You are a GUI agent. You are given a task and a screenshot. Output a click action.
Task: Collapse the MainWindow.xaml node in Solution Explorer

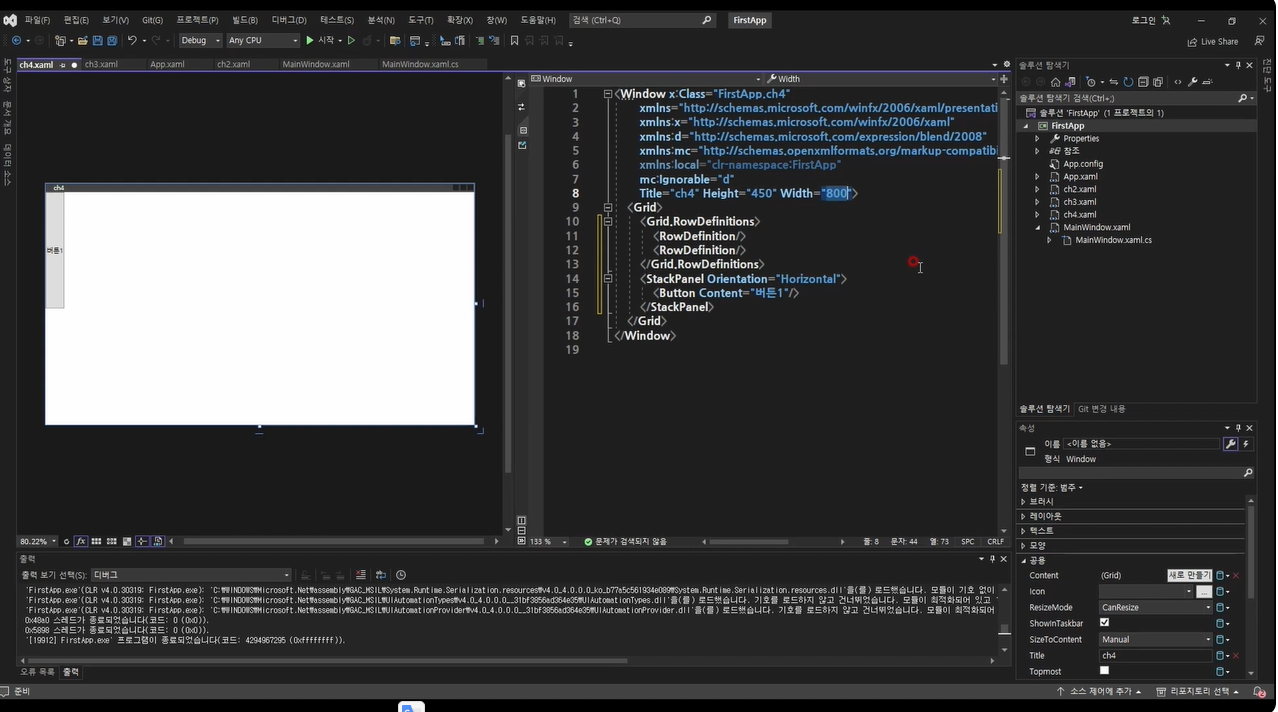[1037, 227]
